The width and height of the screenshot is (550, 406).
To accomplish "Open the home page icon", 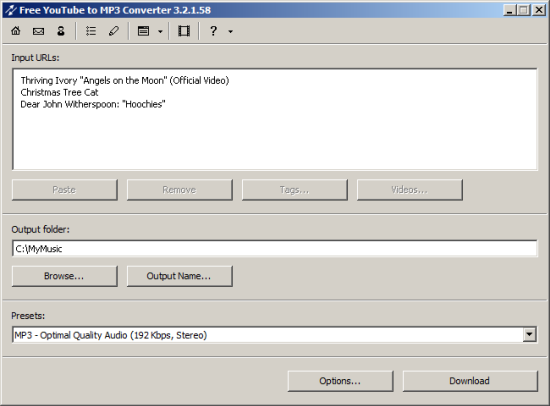I will 16,31.
